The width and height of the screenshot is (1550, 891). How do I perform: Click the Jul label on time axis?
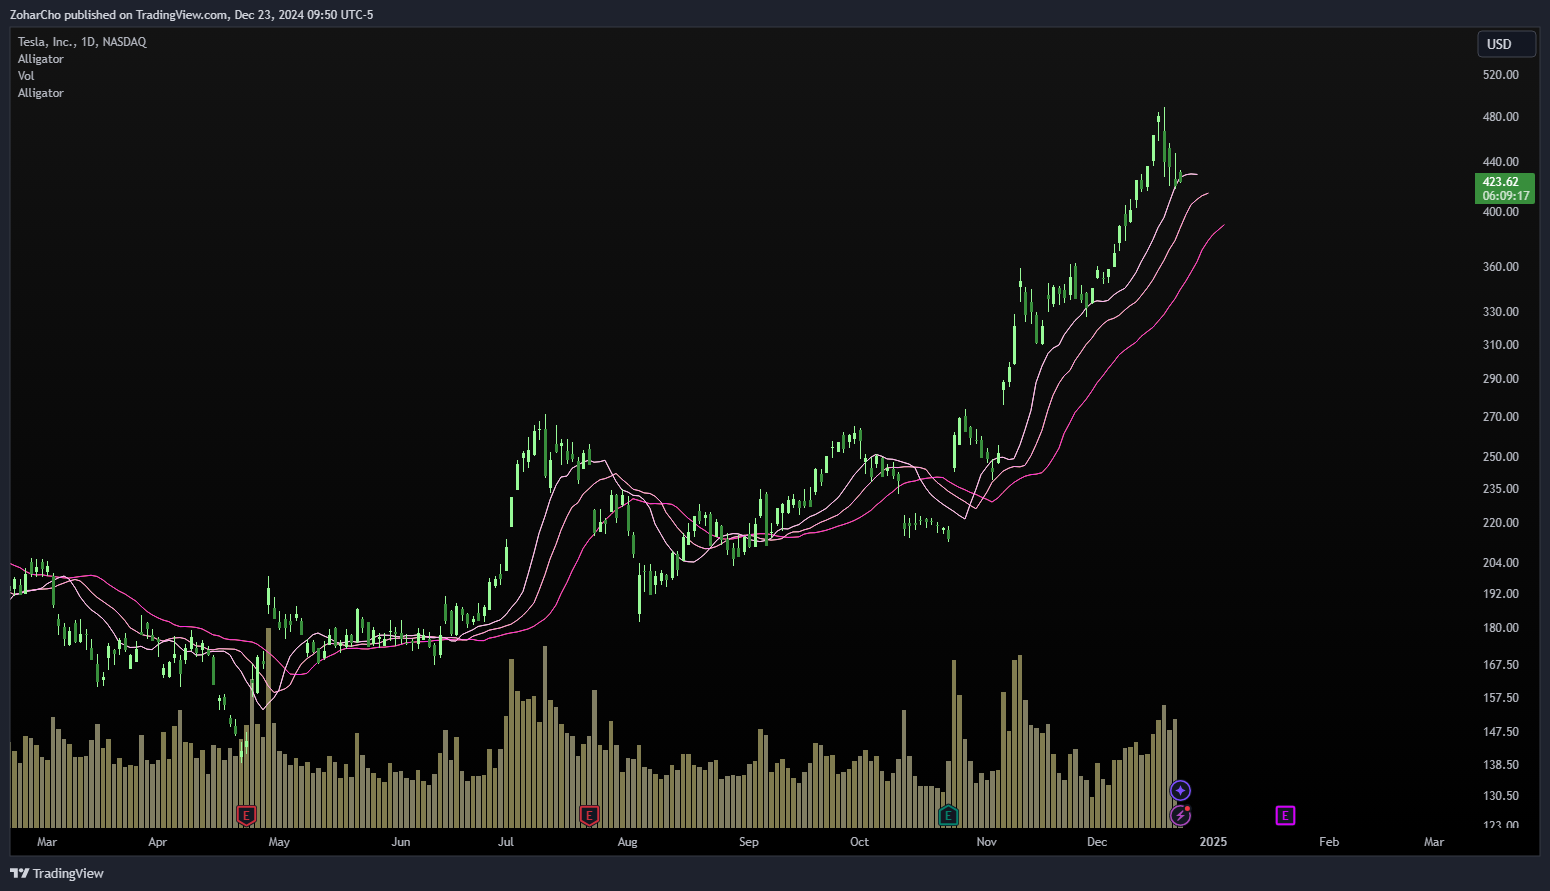pos(506,842)
